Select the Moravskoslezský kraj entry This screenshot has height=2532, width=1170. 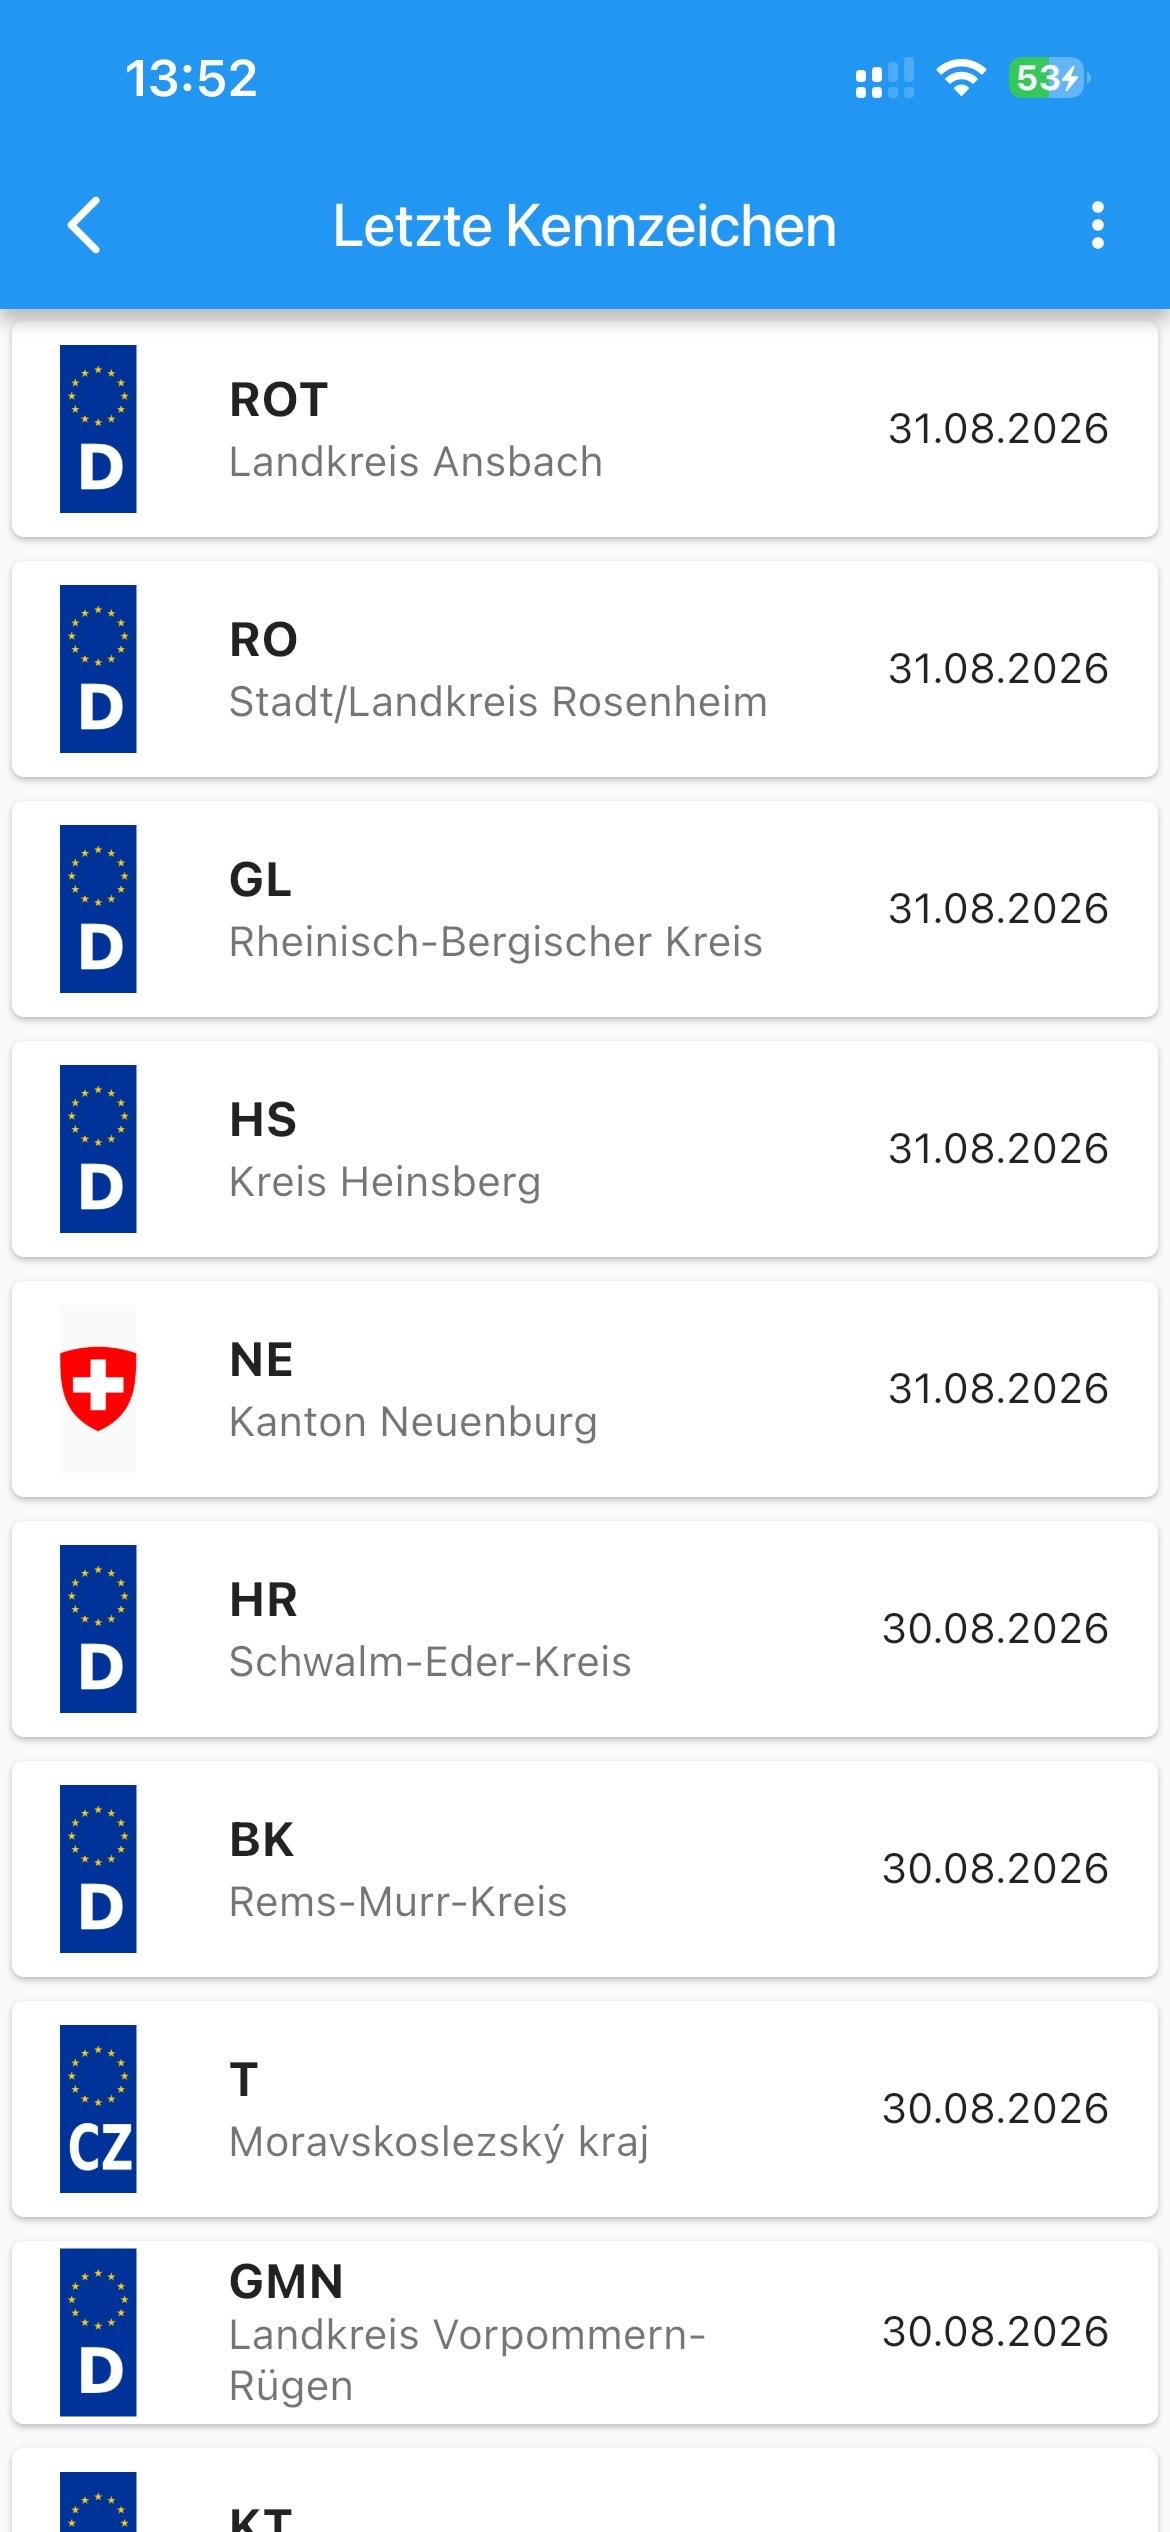point(584,2109)
